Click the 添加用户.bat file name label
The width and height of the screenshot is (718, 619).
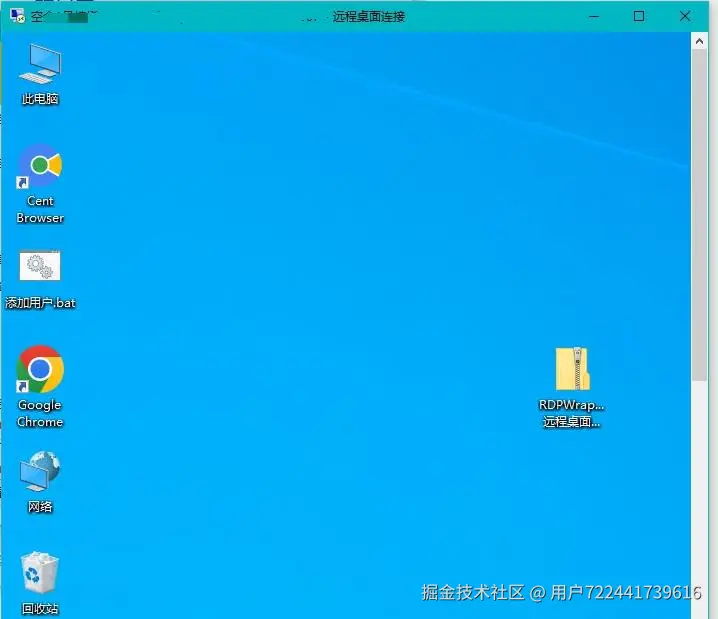40,303
